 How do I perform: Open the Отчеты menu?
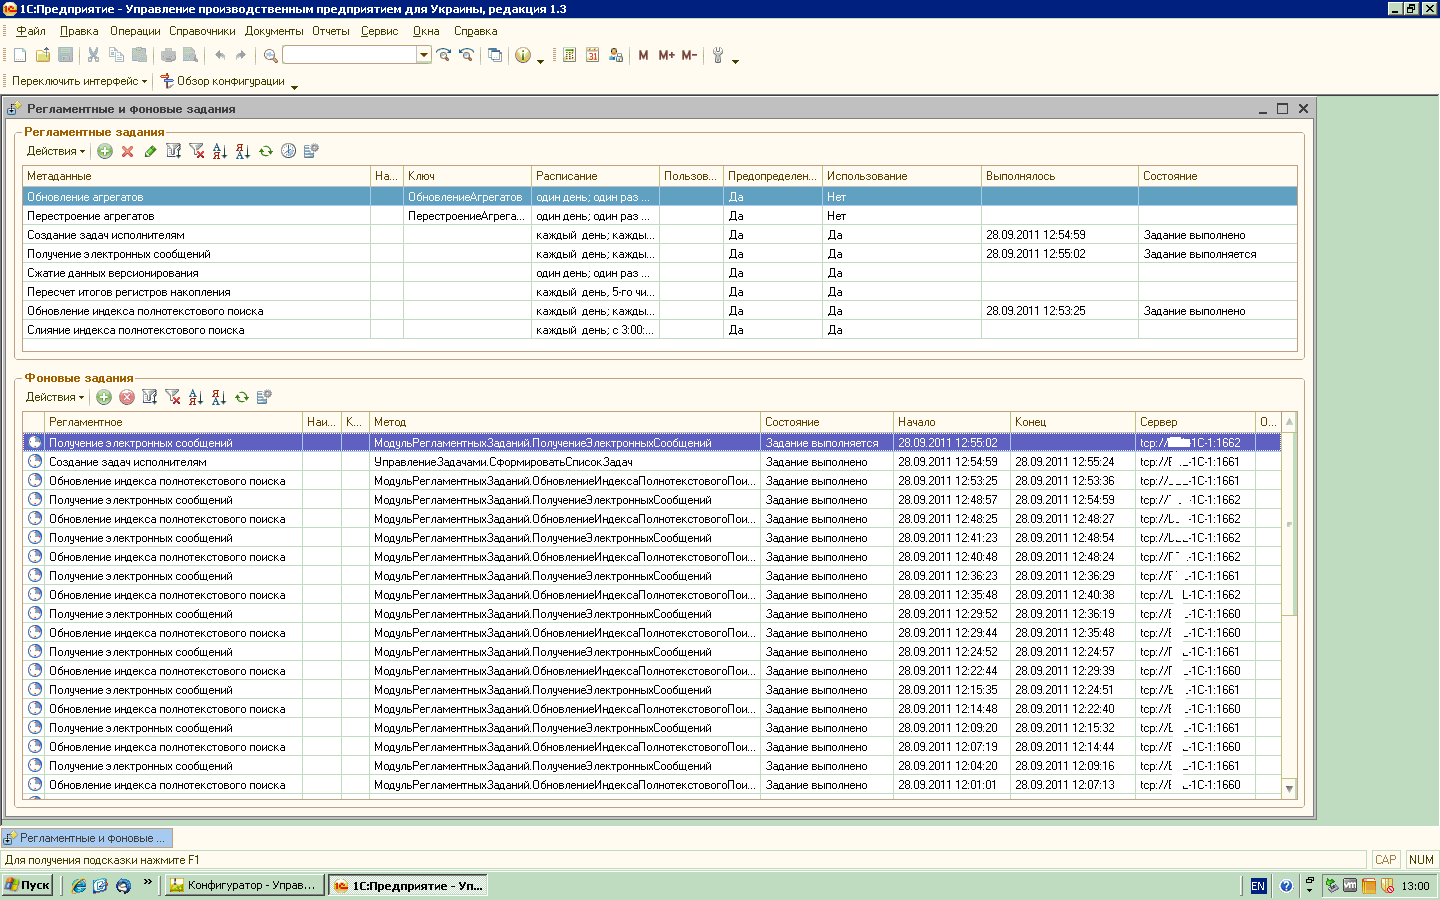[x=331, y=31]
